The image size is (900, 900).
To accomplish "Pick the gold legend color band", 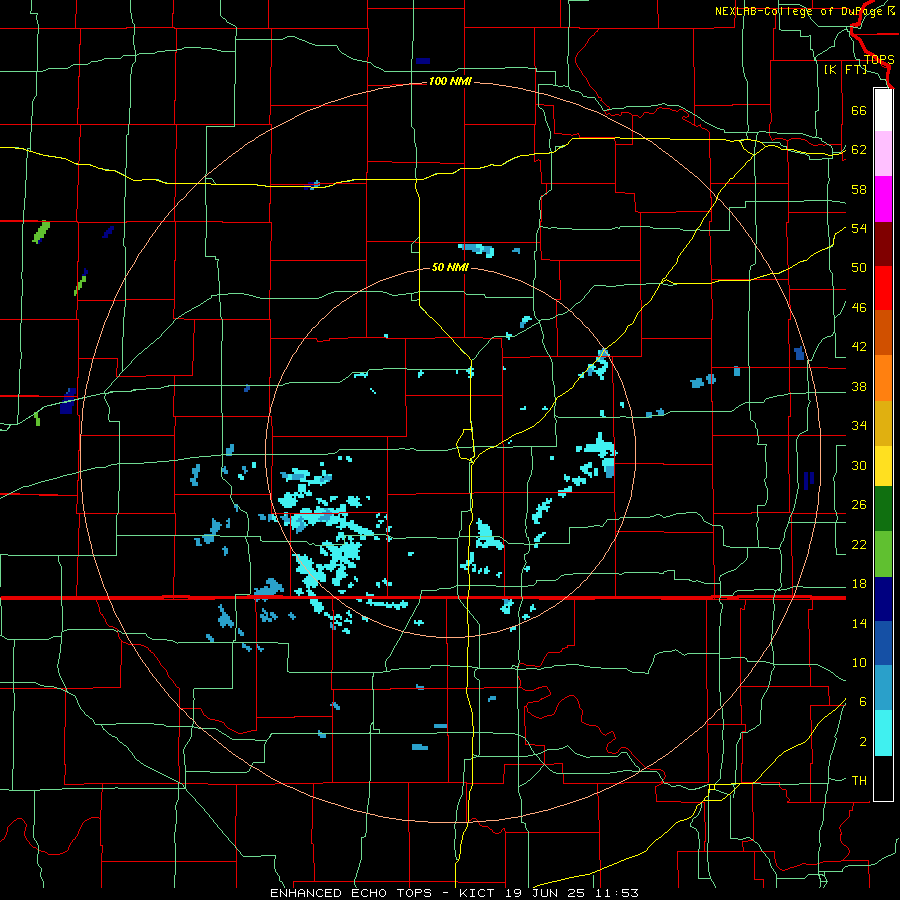I will pos(883,423).
